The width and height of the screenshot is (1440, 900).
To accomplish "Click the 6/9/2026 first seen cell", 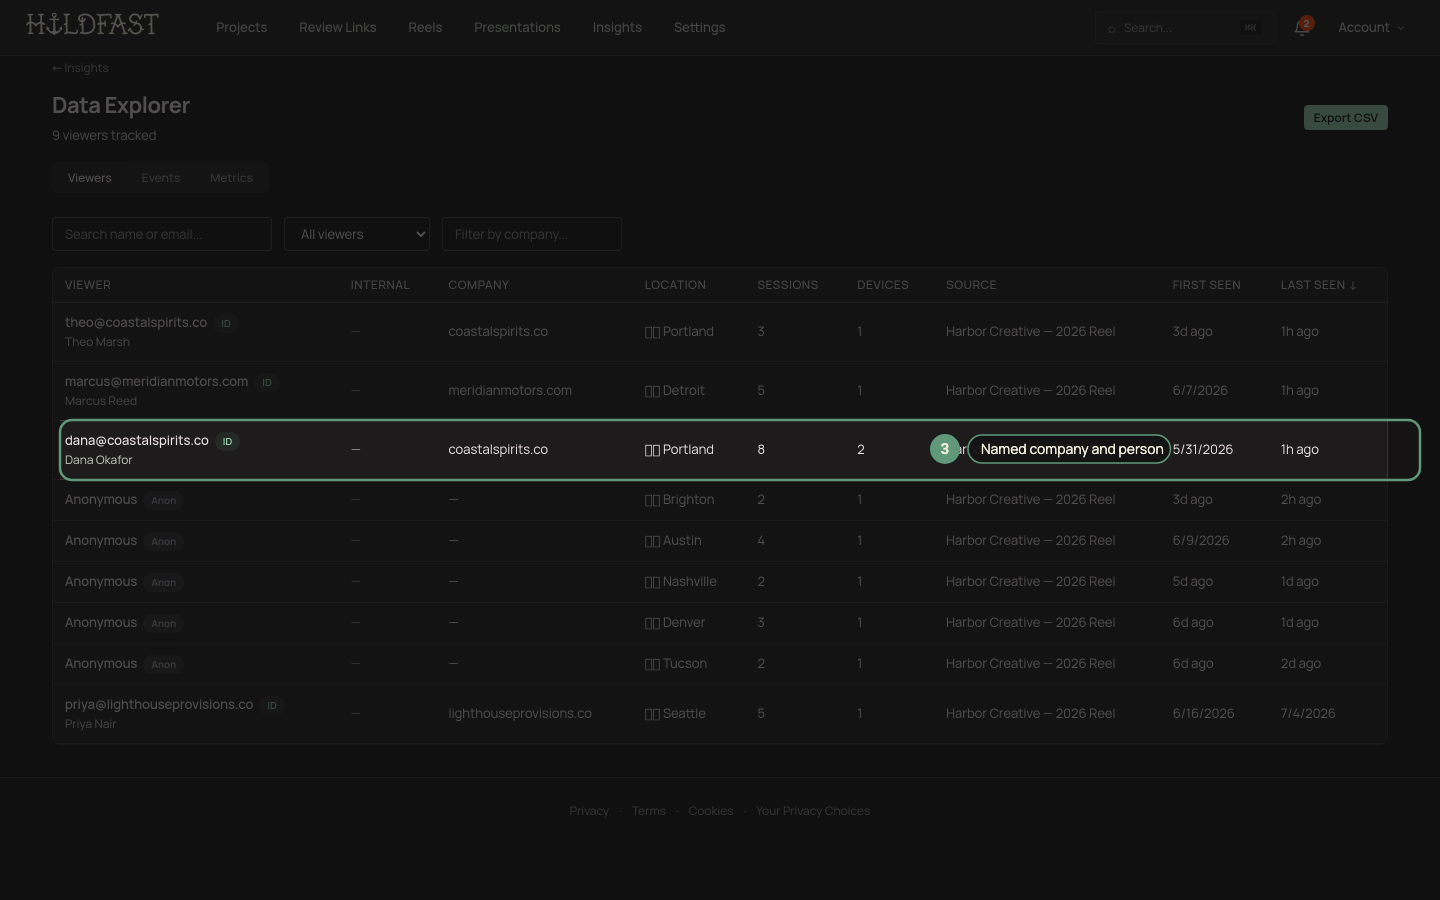I will (x=1201, y=541).
